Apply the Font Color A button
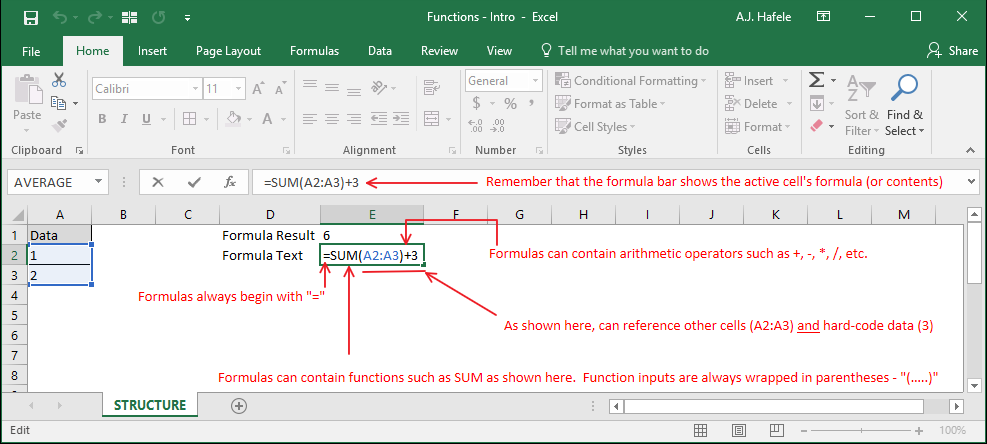Screen dimensions: 987x444 (267, 118)
